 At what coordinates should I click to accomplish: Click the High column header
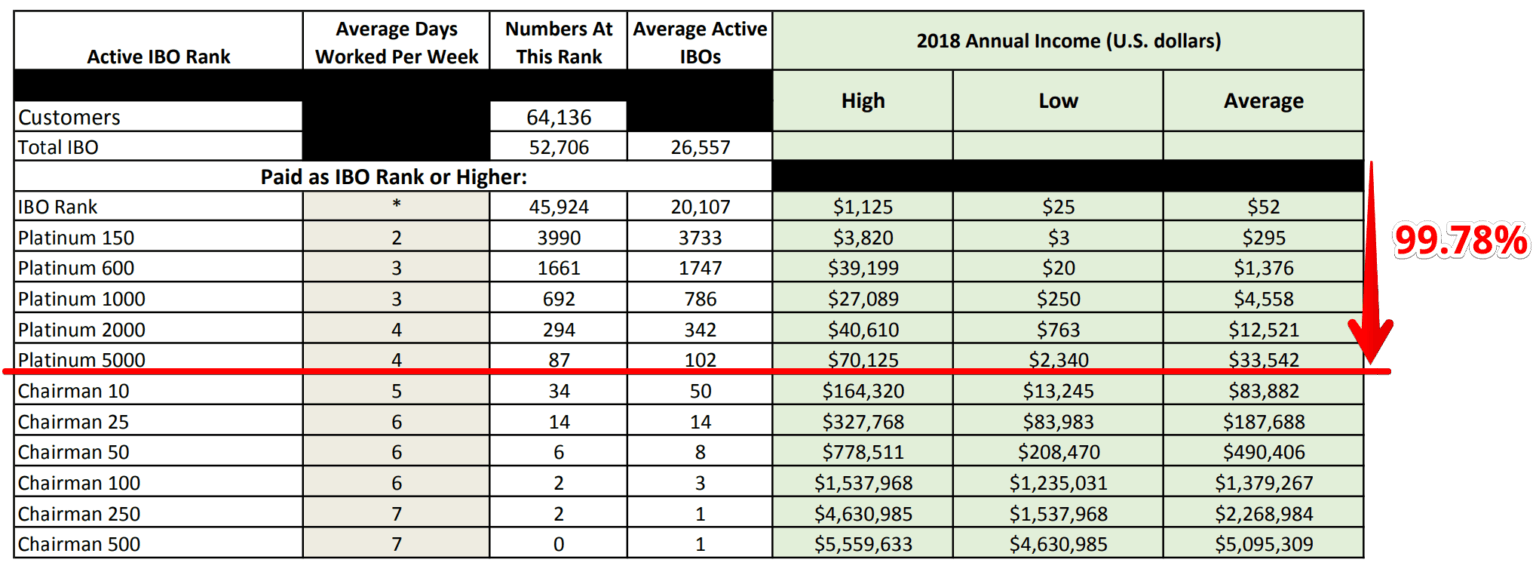coord(863,101)
